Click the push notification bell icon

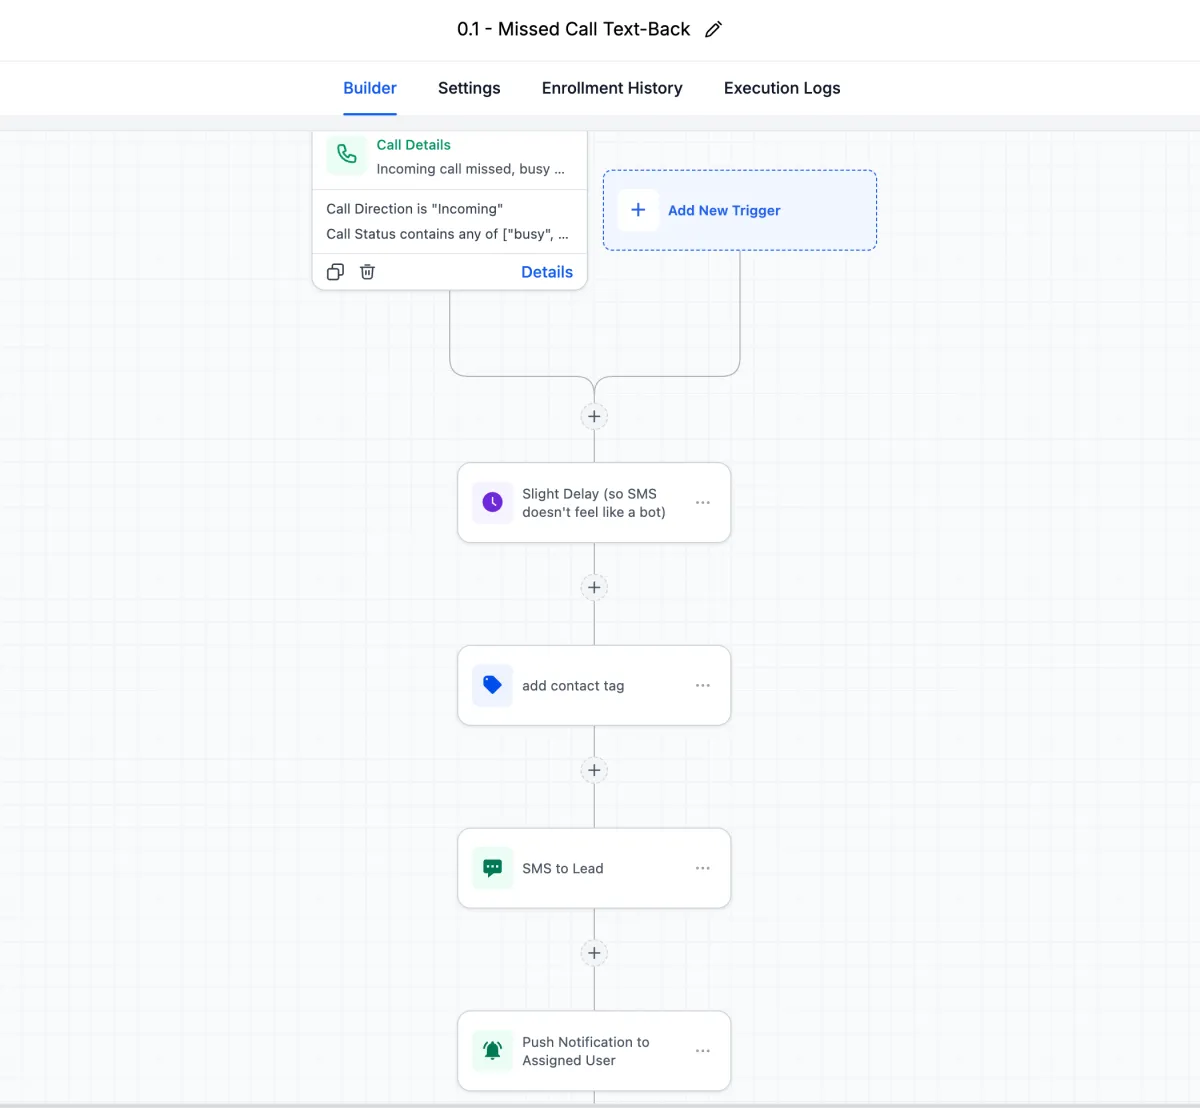click(492, 1051)
